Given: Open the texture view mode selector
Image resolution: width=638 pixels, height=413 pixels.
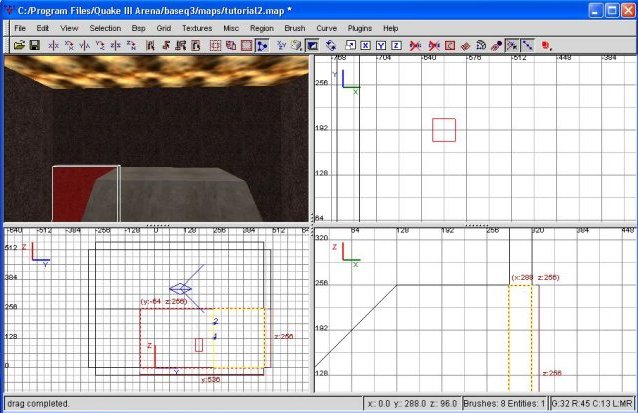Looking at the screenshot, I should [x=297, y=46].
